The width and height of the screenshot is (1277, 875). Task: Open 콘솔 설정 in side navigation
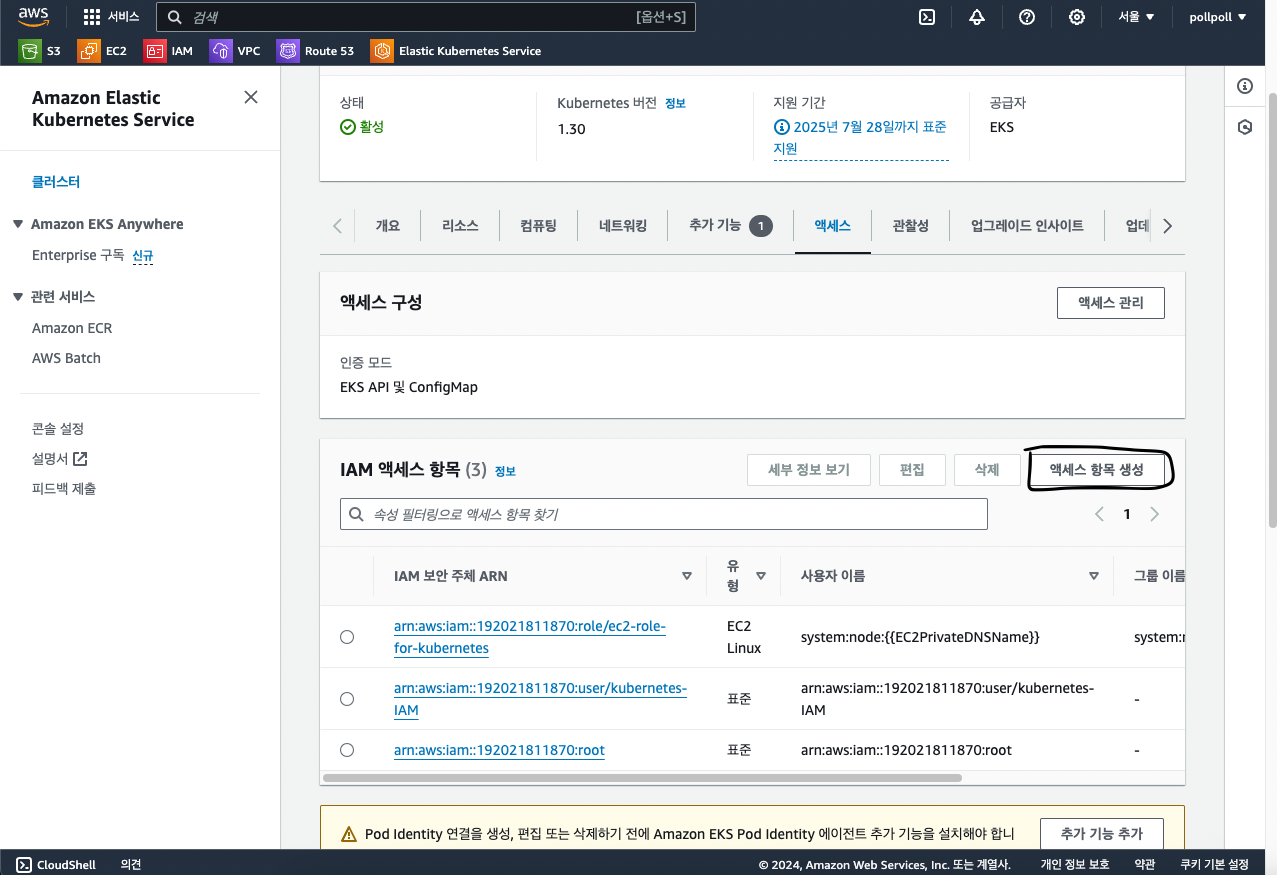pos(58,429)
